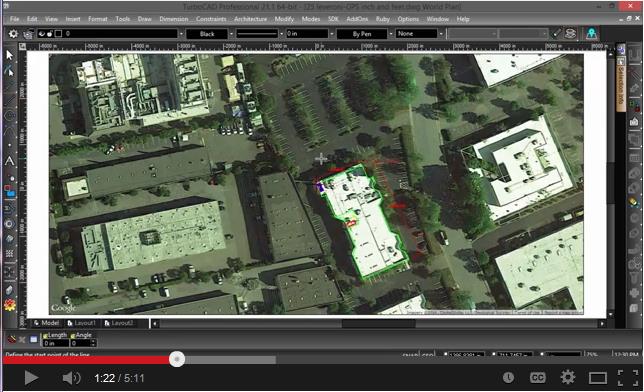This screenshot has width=644, height=392.
Task: Open the Draw menu
Action: pyautogui.click(x=145, y=19)
